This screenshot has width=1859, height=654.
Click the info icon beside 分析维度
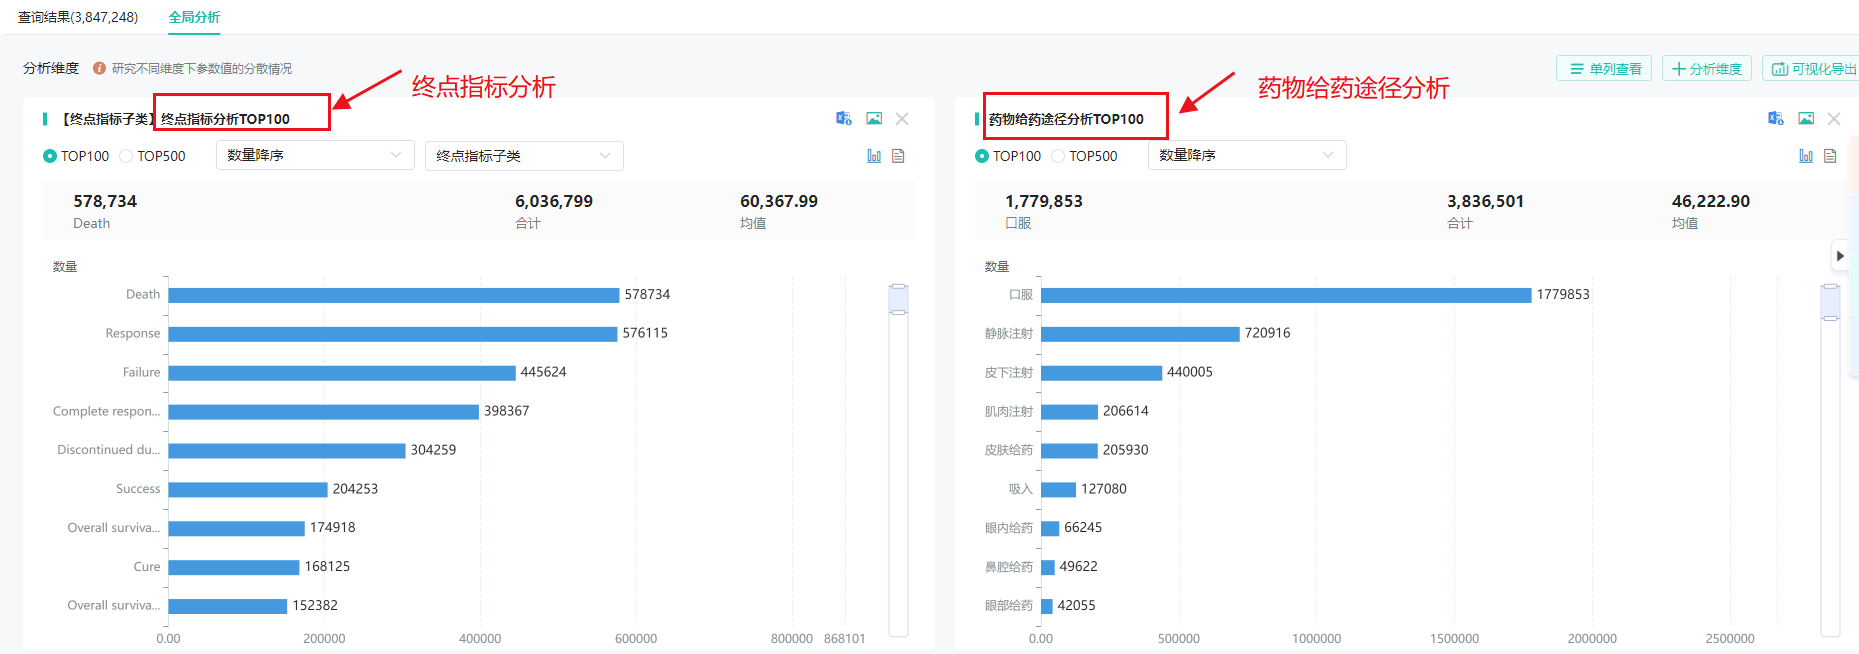tap(99, 68)
